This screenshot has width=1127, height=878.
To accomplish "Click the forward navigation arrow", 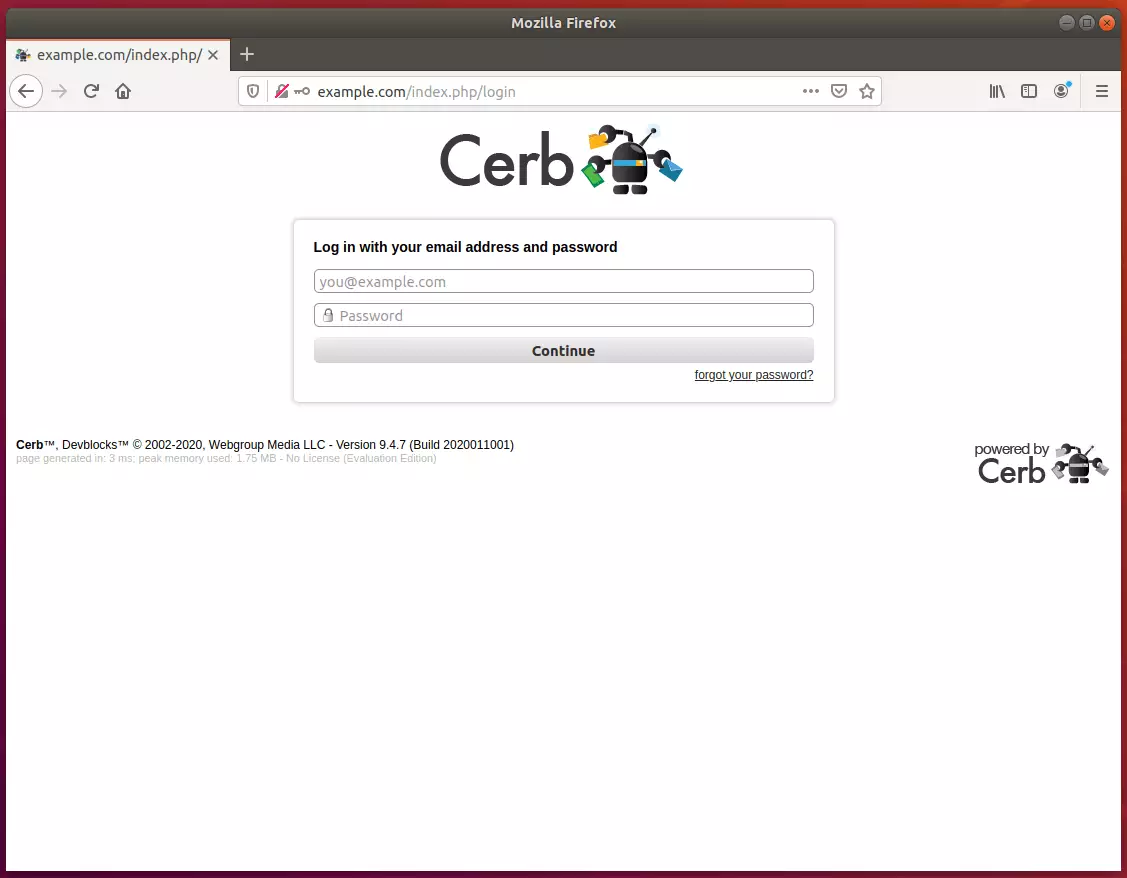I will pyautogui.click(x=59, y=91).
